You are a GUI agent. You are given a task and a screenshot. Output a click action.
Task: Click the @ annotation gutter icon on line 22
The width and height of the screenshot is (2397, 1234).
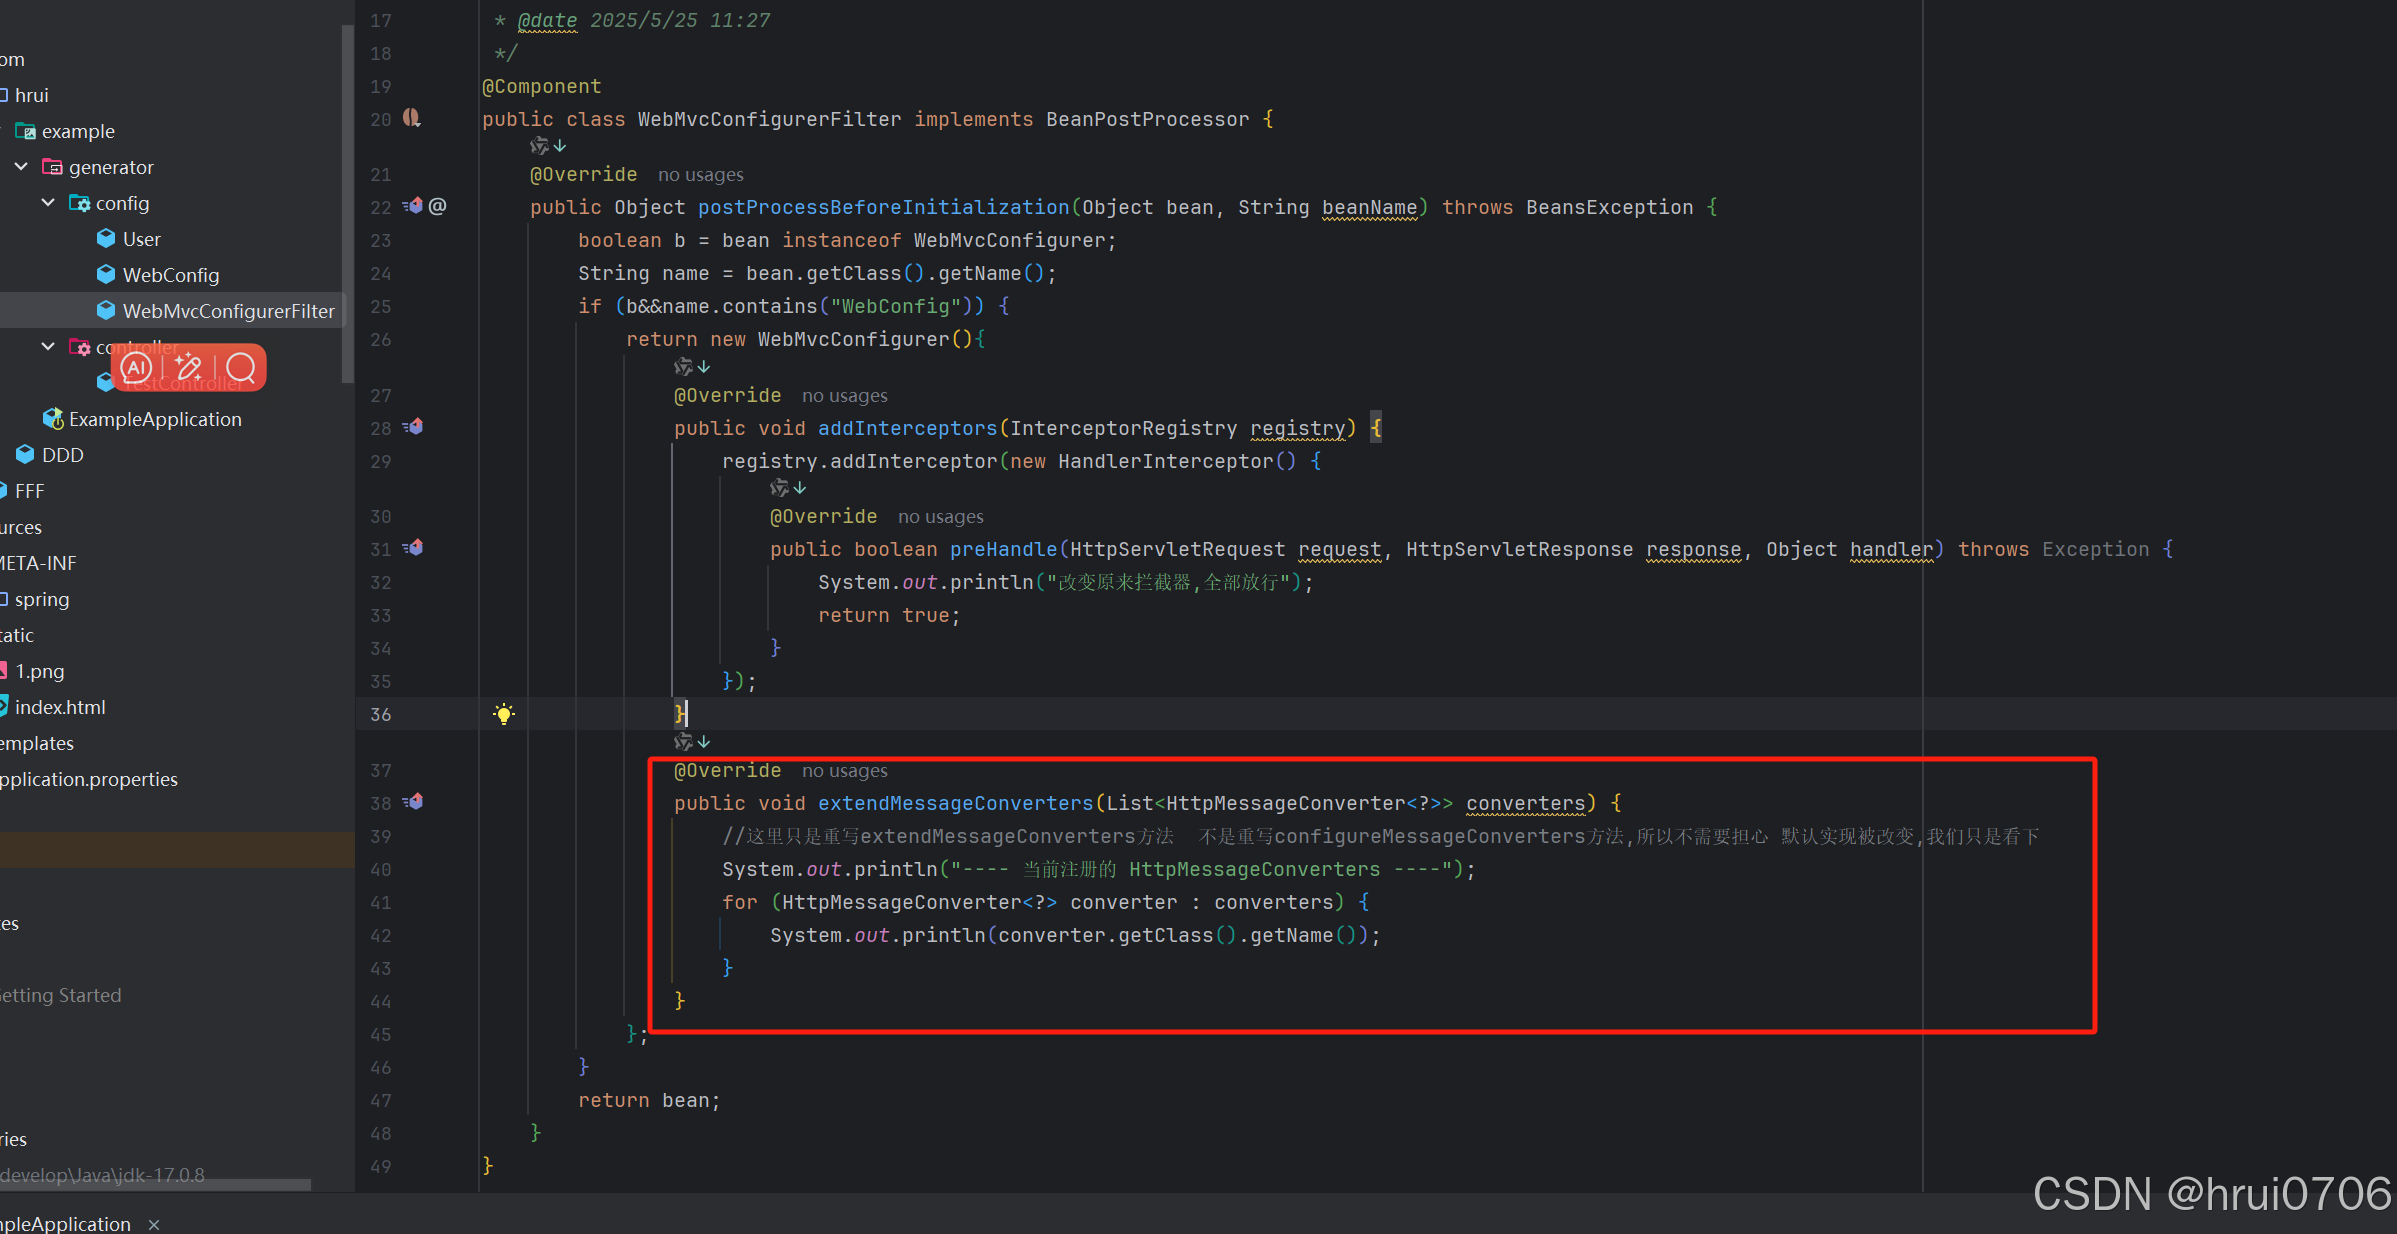point(438,206)
